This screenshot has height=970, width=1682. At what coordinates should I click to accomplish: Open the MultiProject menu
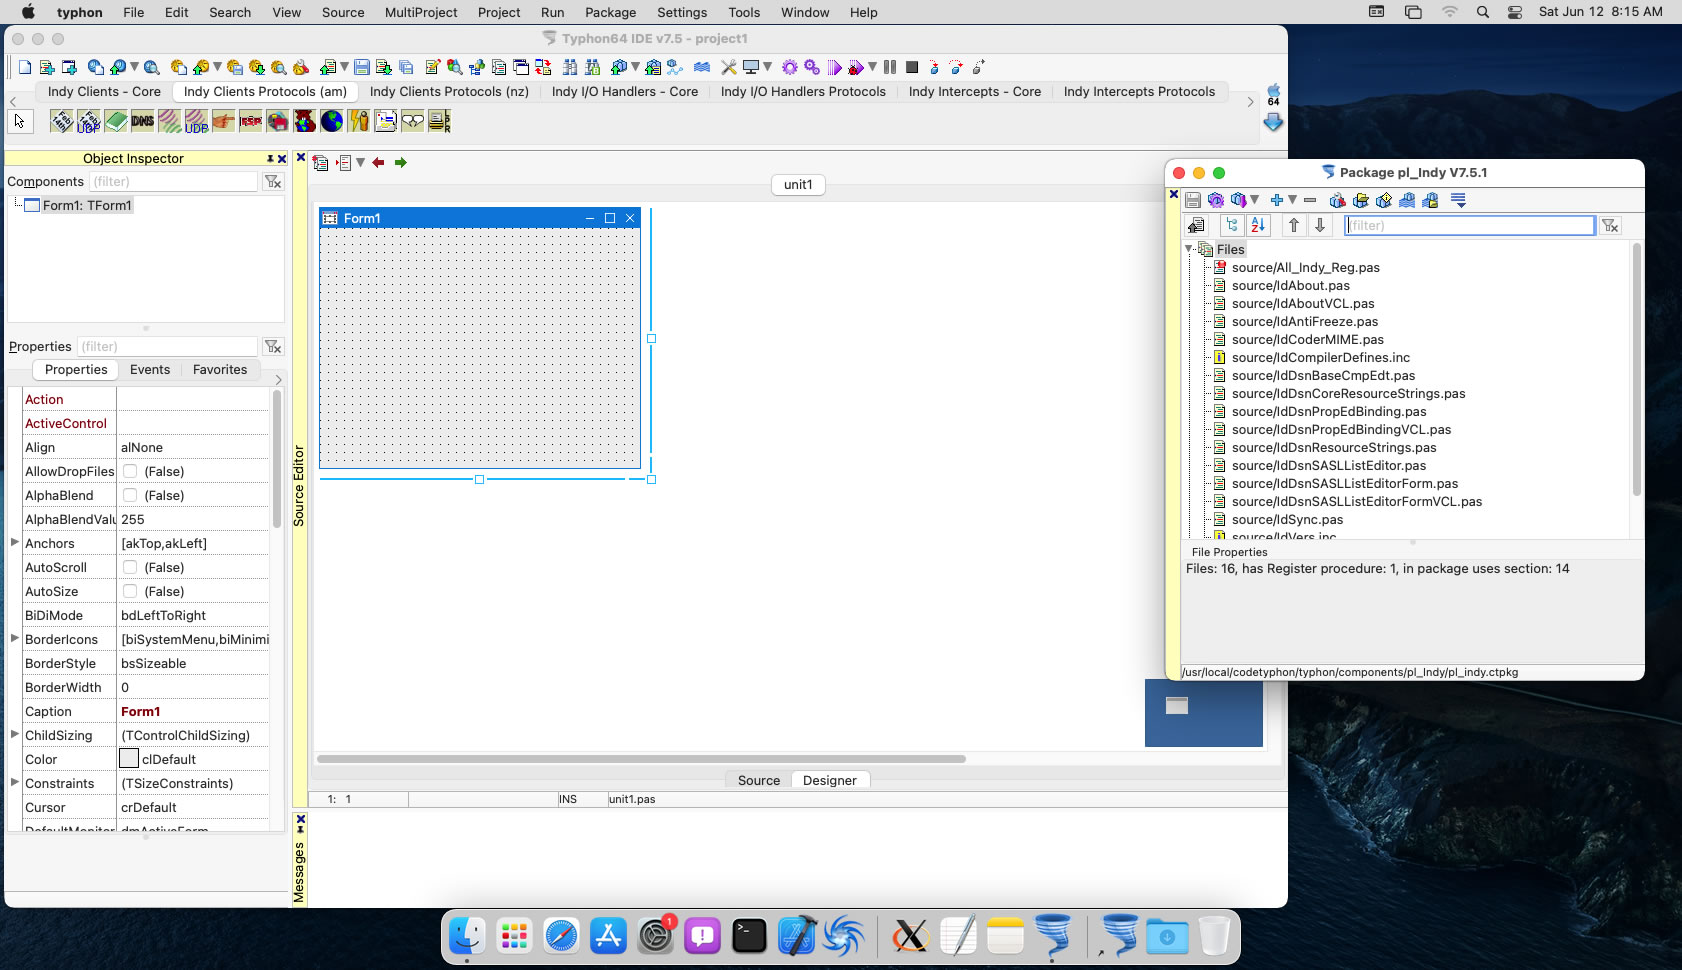(x=421, y=12)
